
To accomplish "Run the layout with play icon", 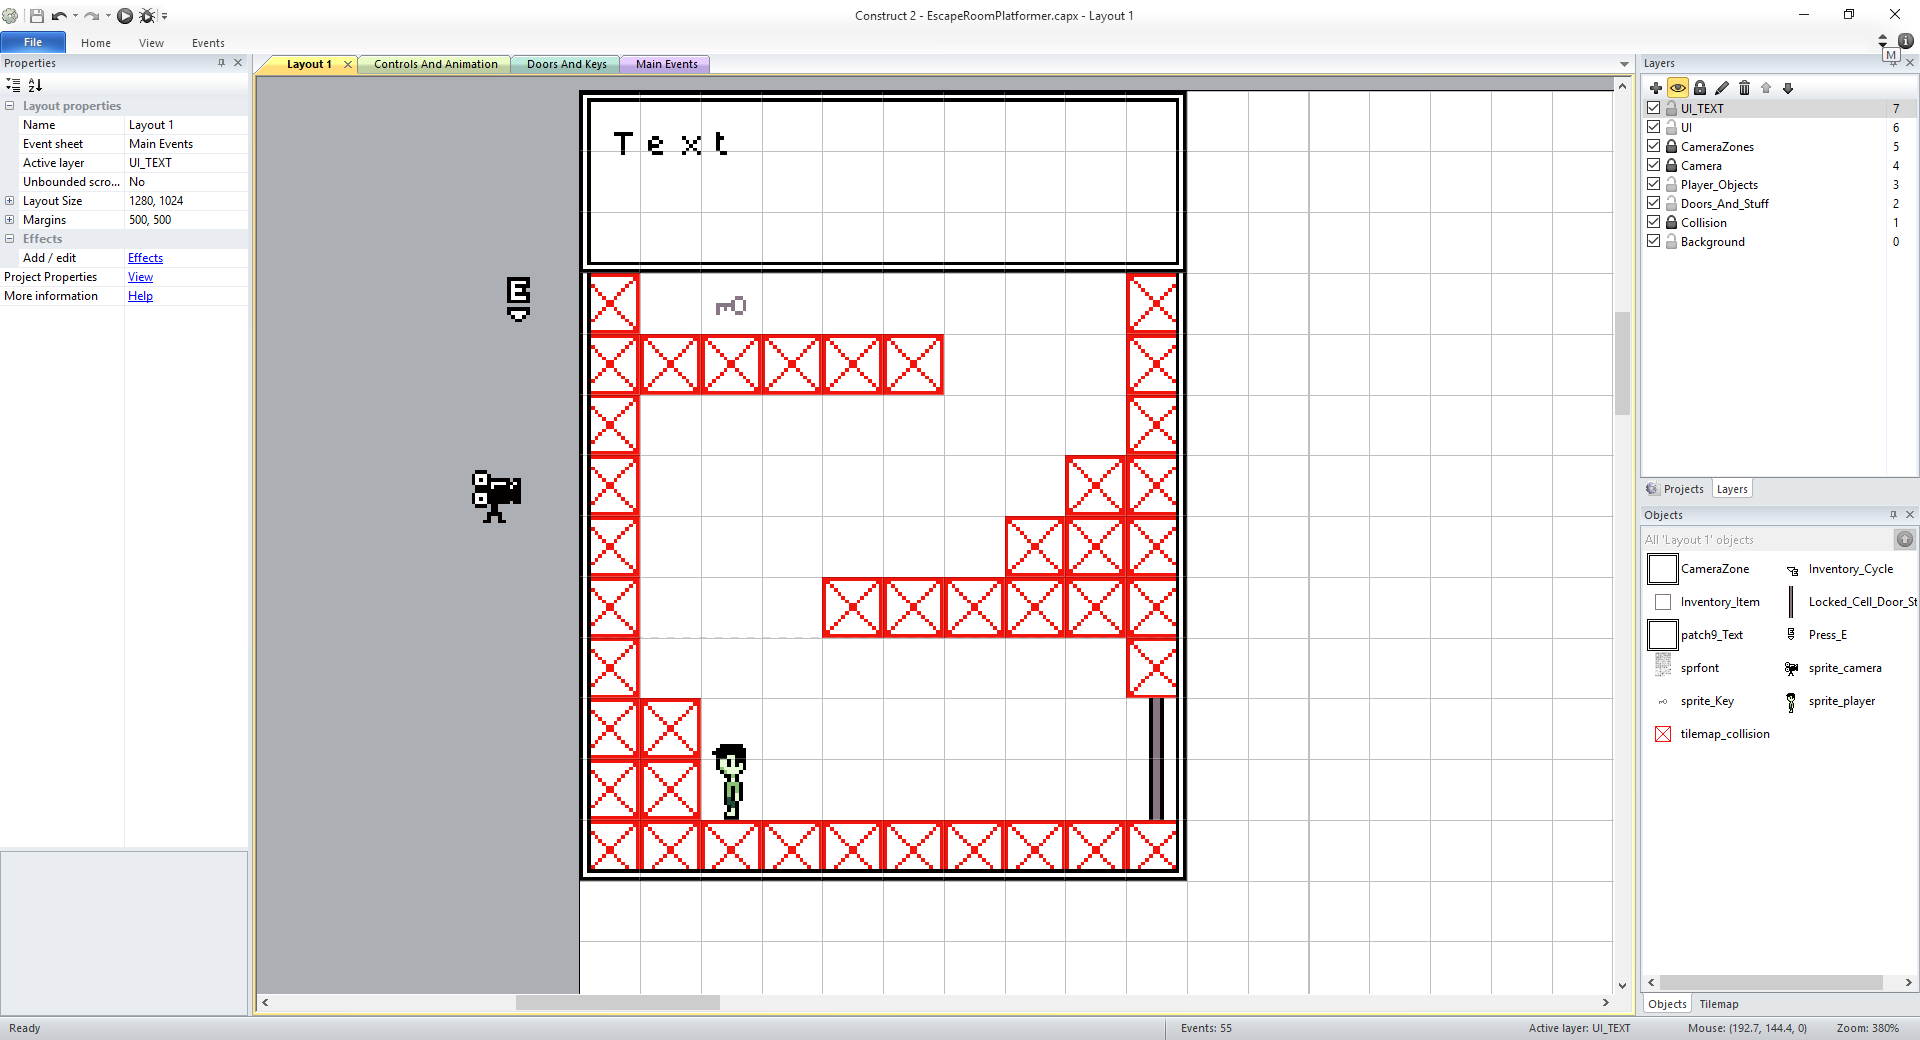I will click(x=125, y=16).
